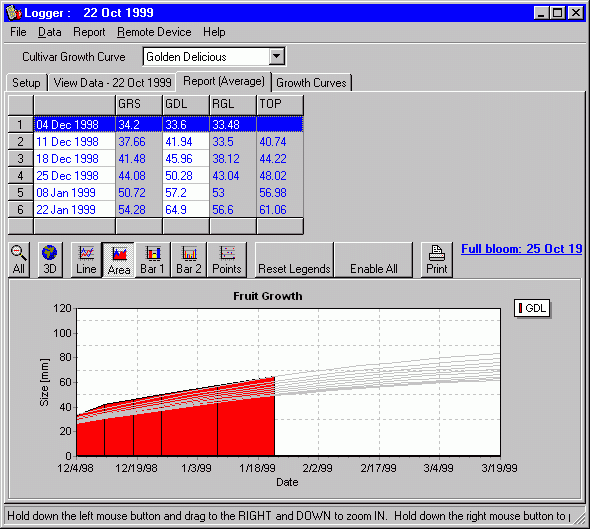Expand the Cultivar Growth Curve dropdown arrow
Screen dimensions: 590x529
pyautogui.click(x=277, y=56)
